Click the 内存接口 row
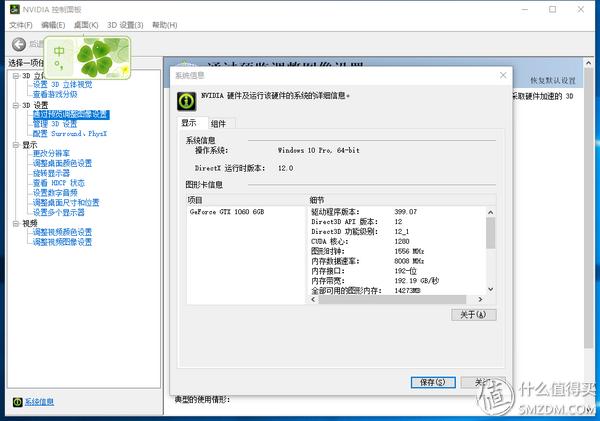 (396, 271)
